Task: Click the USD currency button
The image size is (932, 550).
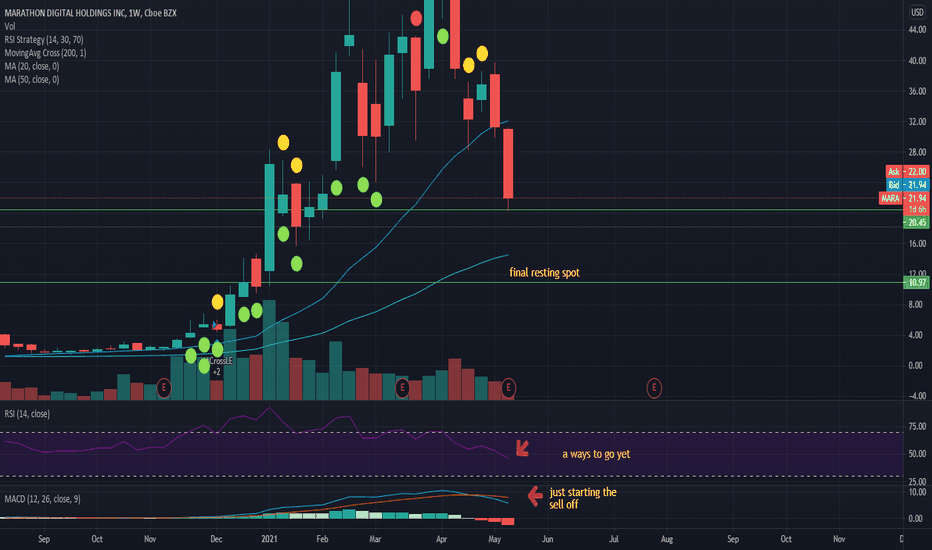Action: (917, 12)
